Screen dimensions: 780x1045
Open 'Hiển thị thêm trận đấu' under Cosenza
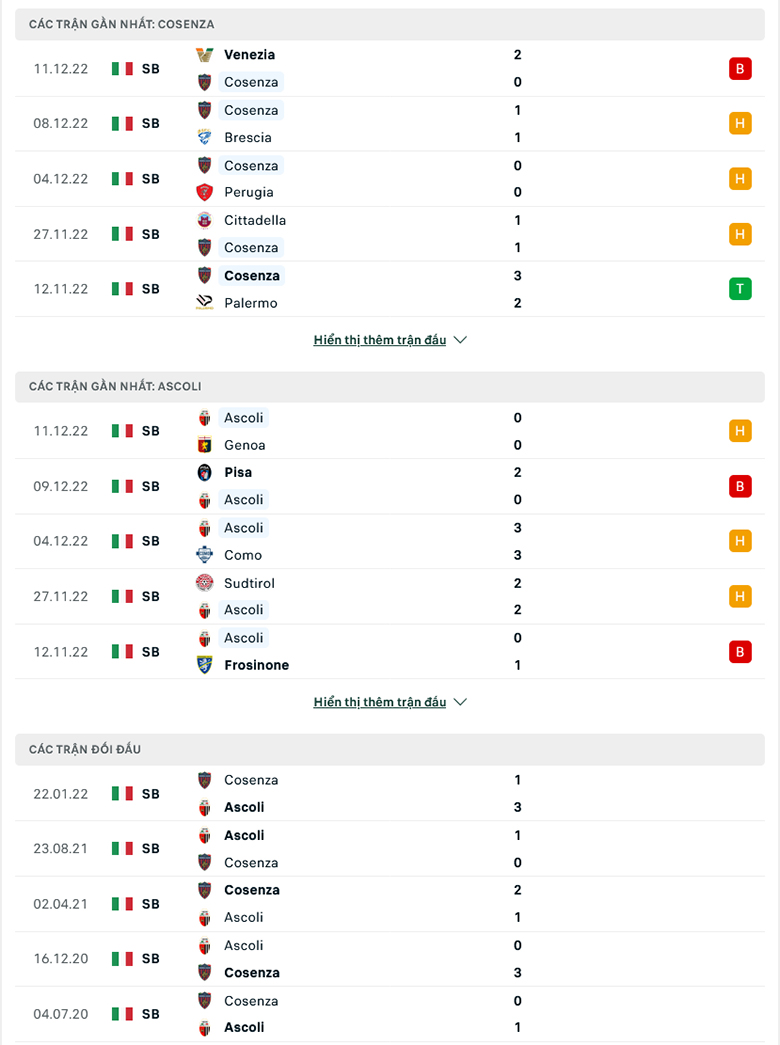click(x=380, y=340)
